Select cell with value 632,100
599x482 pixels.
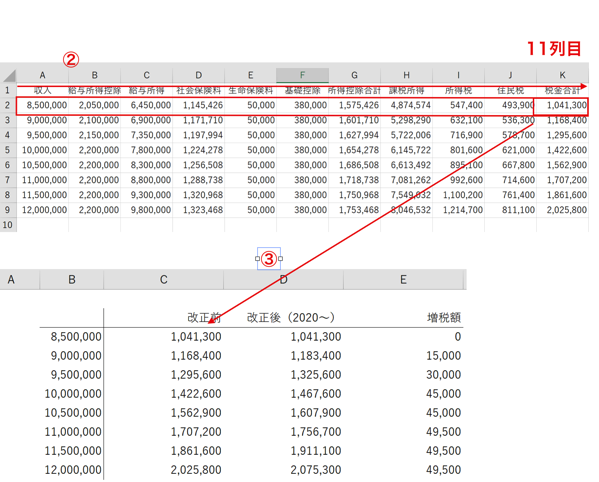(x=458, y=120)
